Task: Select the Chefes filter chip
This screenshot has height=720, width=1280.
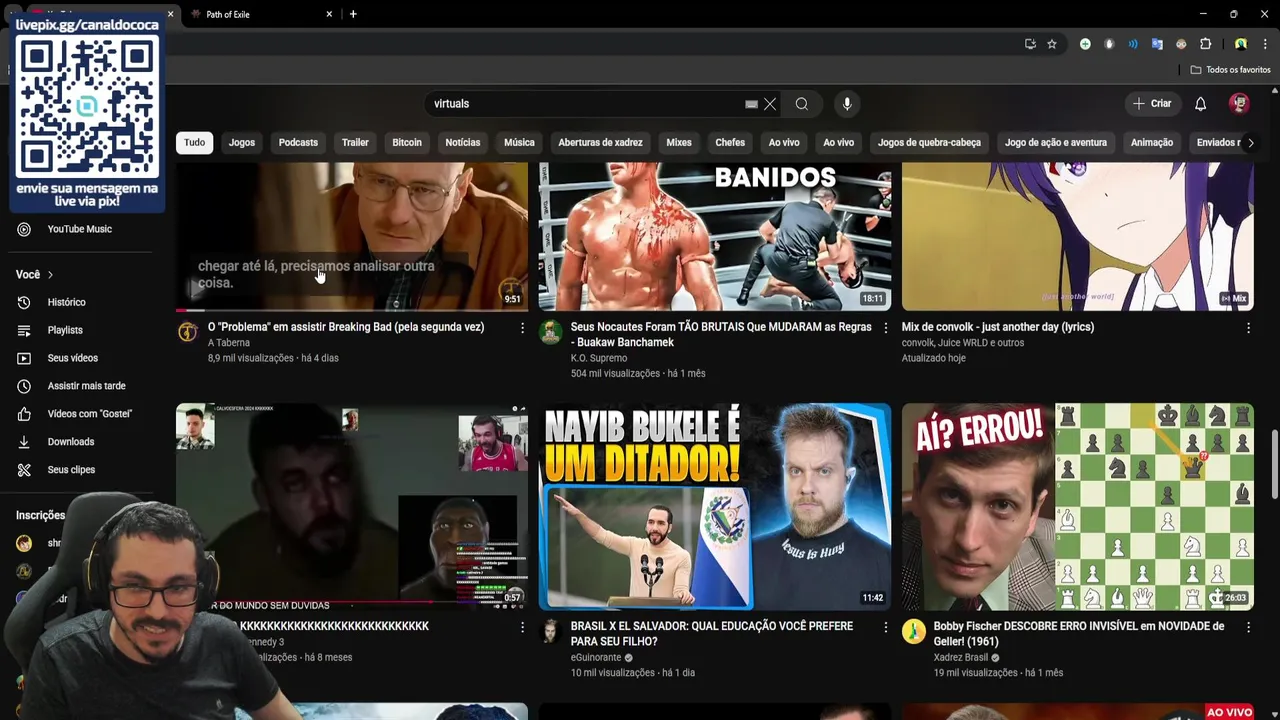Action: [730, 142]
